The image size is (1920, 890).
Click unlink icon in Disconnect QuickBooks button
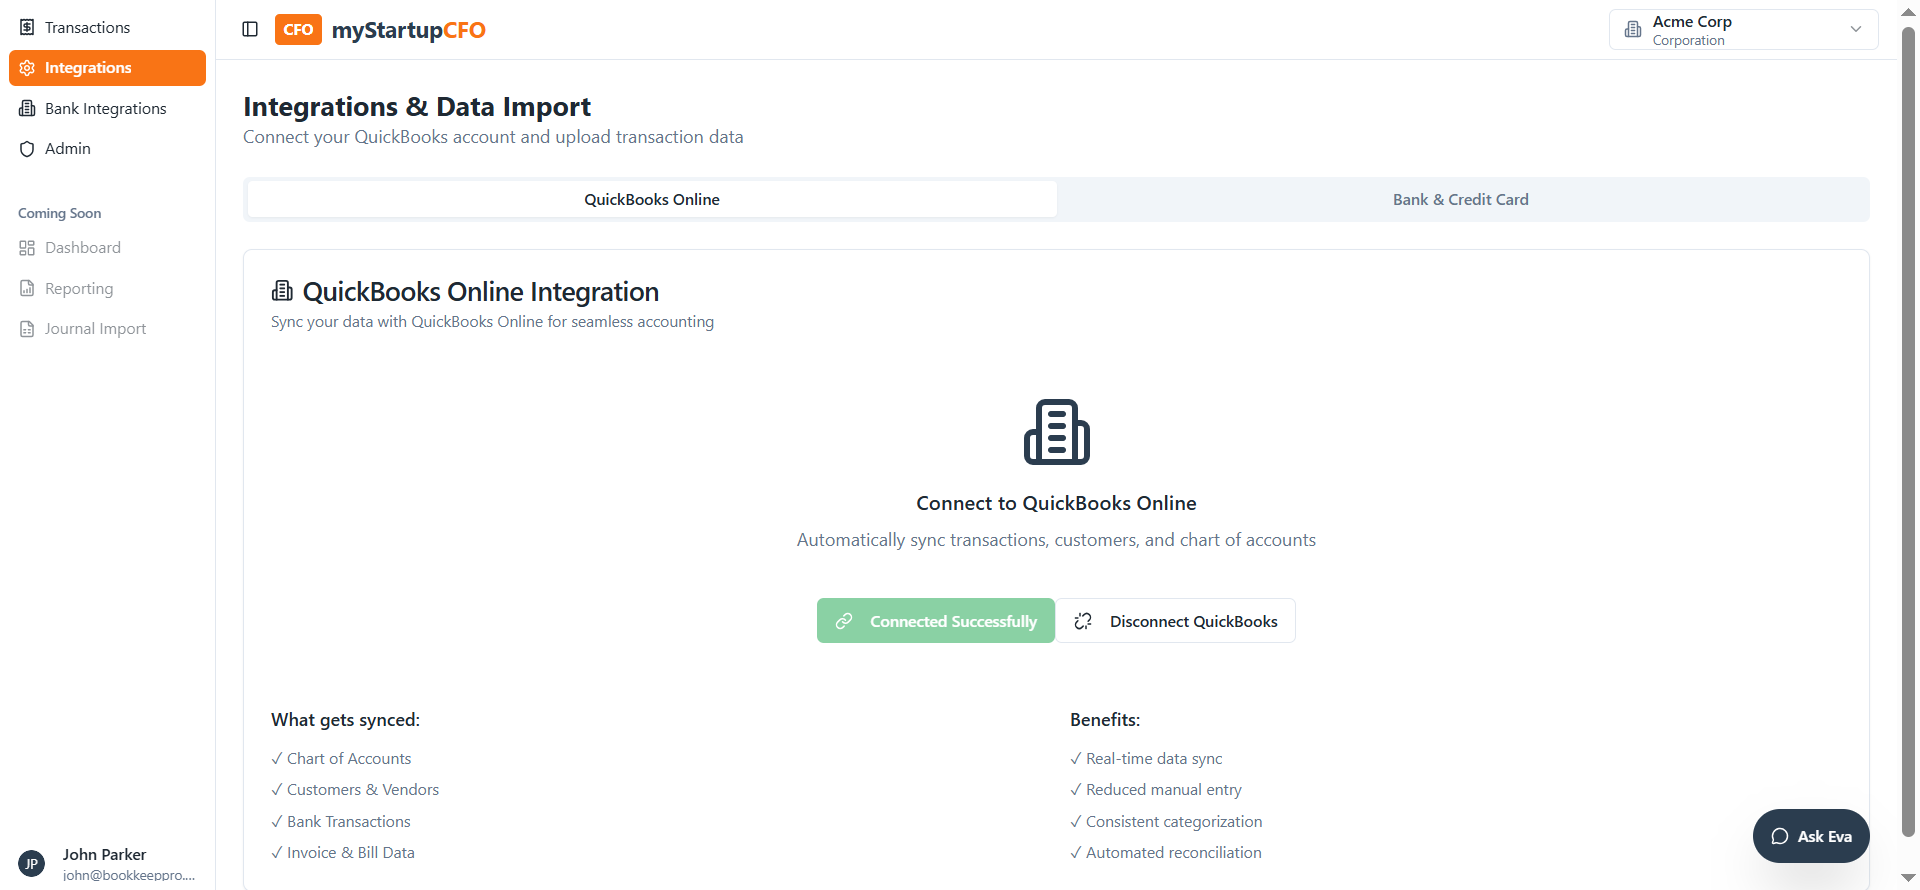tap(1083, 621)
